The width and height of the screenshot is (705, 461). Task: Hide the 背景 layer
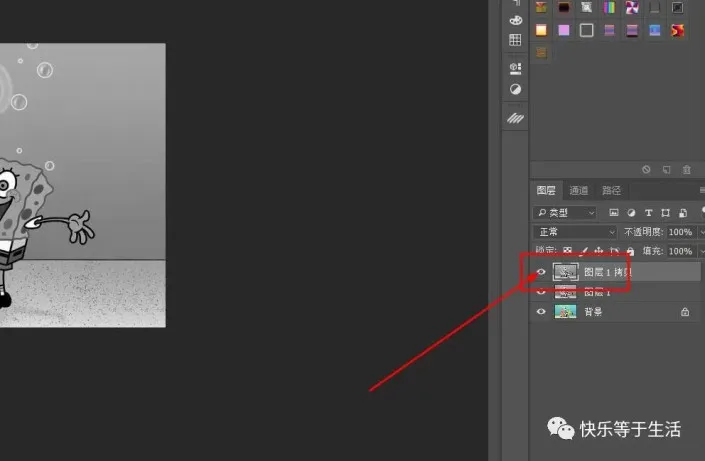click(x=541, y=311)
